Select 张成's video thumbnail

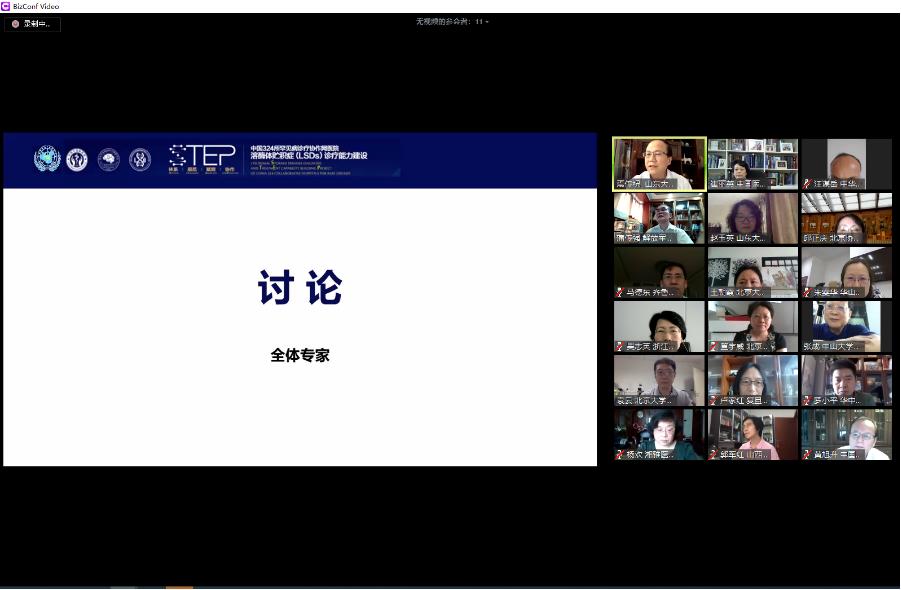pos(846,325)
